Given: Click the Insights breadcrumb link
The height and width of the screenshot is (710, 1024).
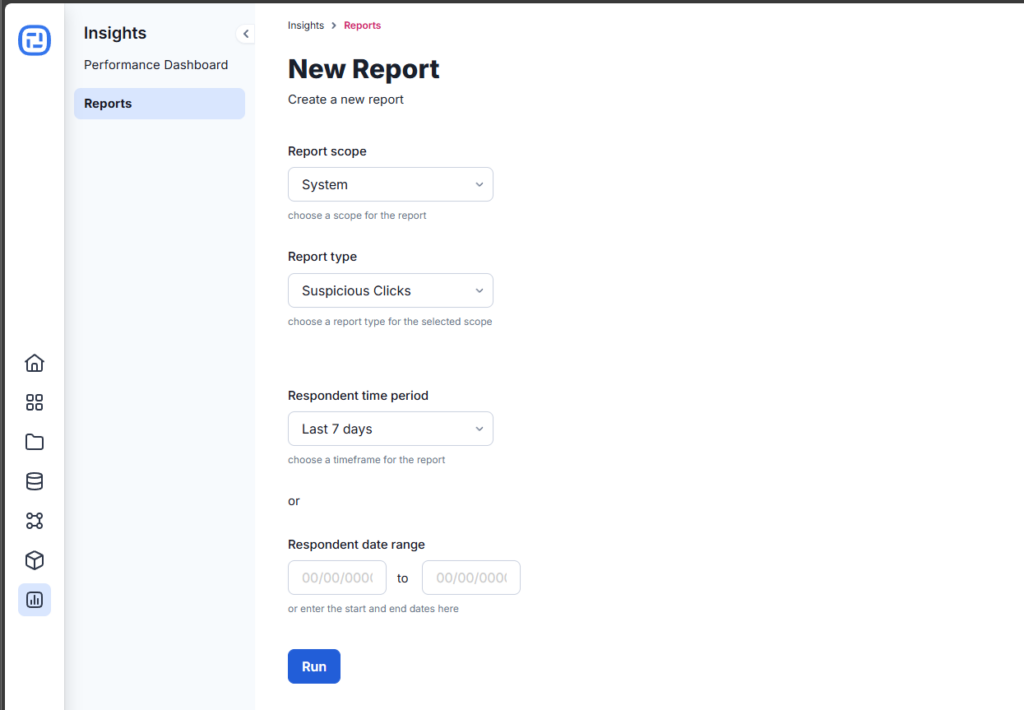Looking at the screenshot, I should (x=305, y=25).
